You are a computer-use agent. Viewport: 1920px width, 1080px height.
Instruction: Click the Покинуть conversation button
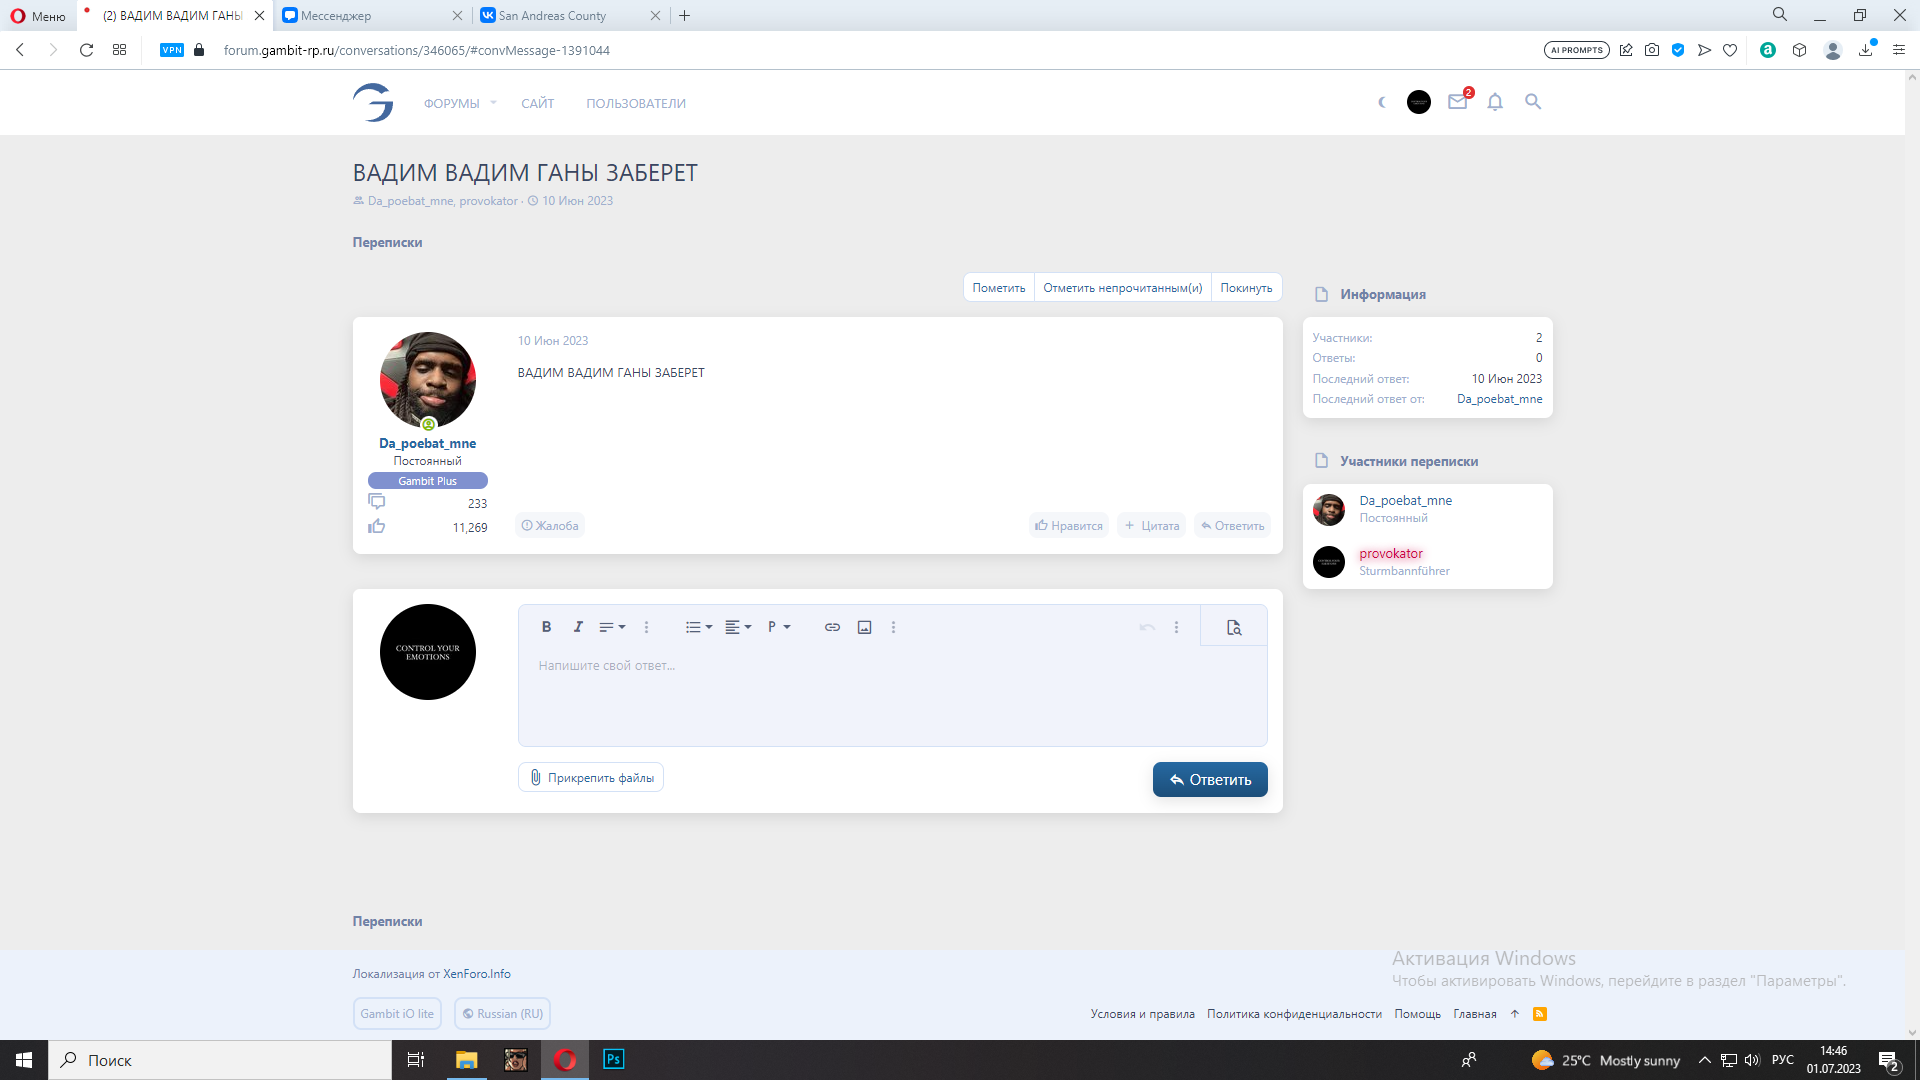[x=1246, y=288]
